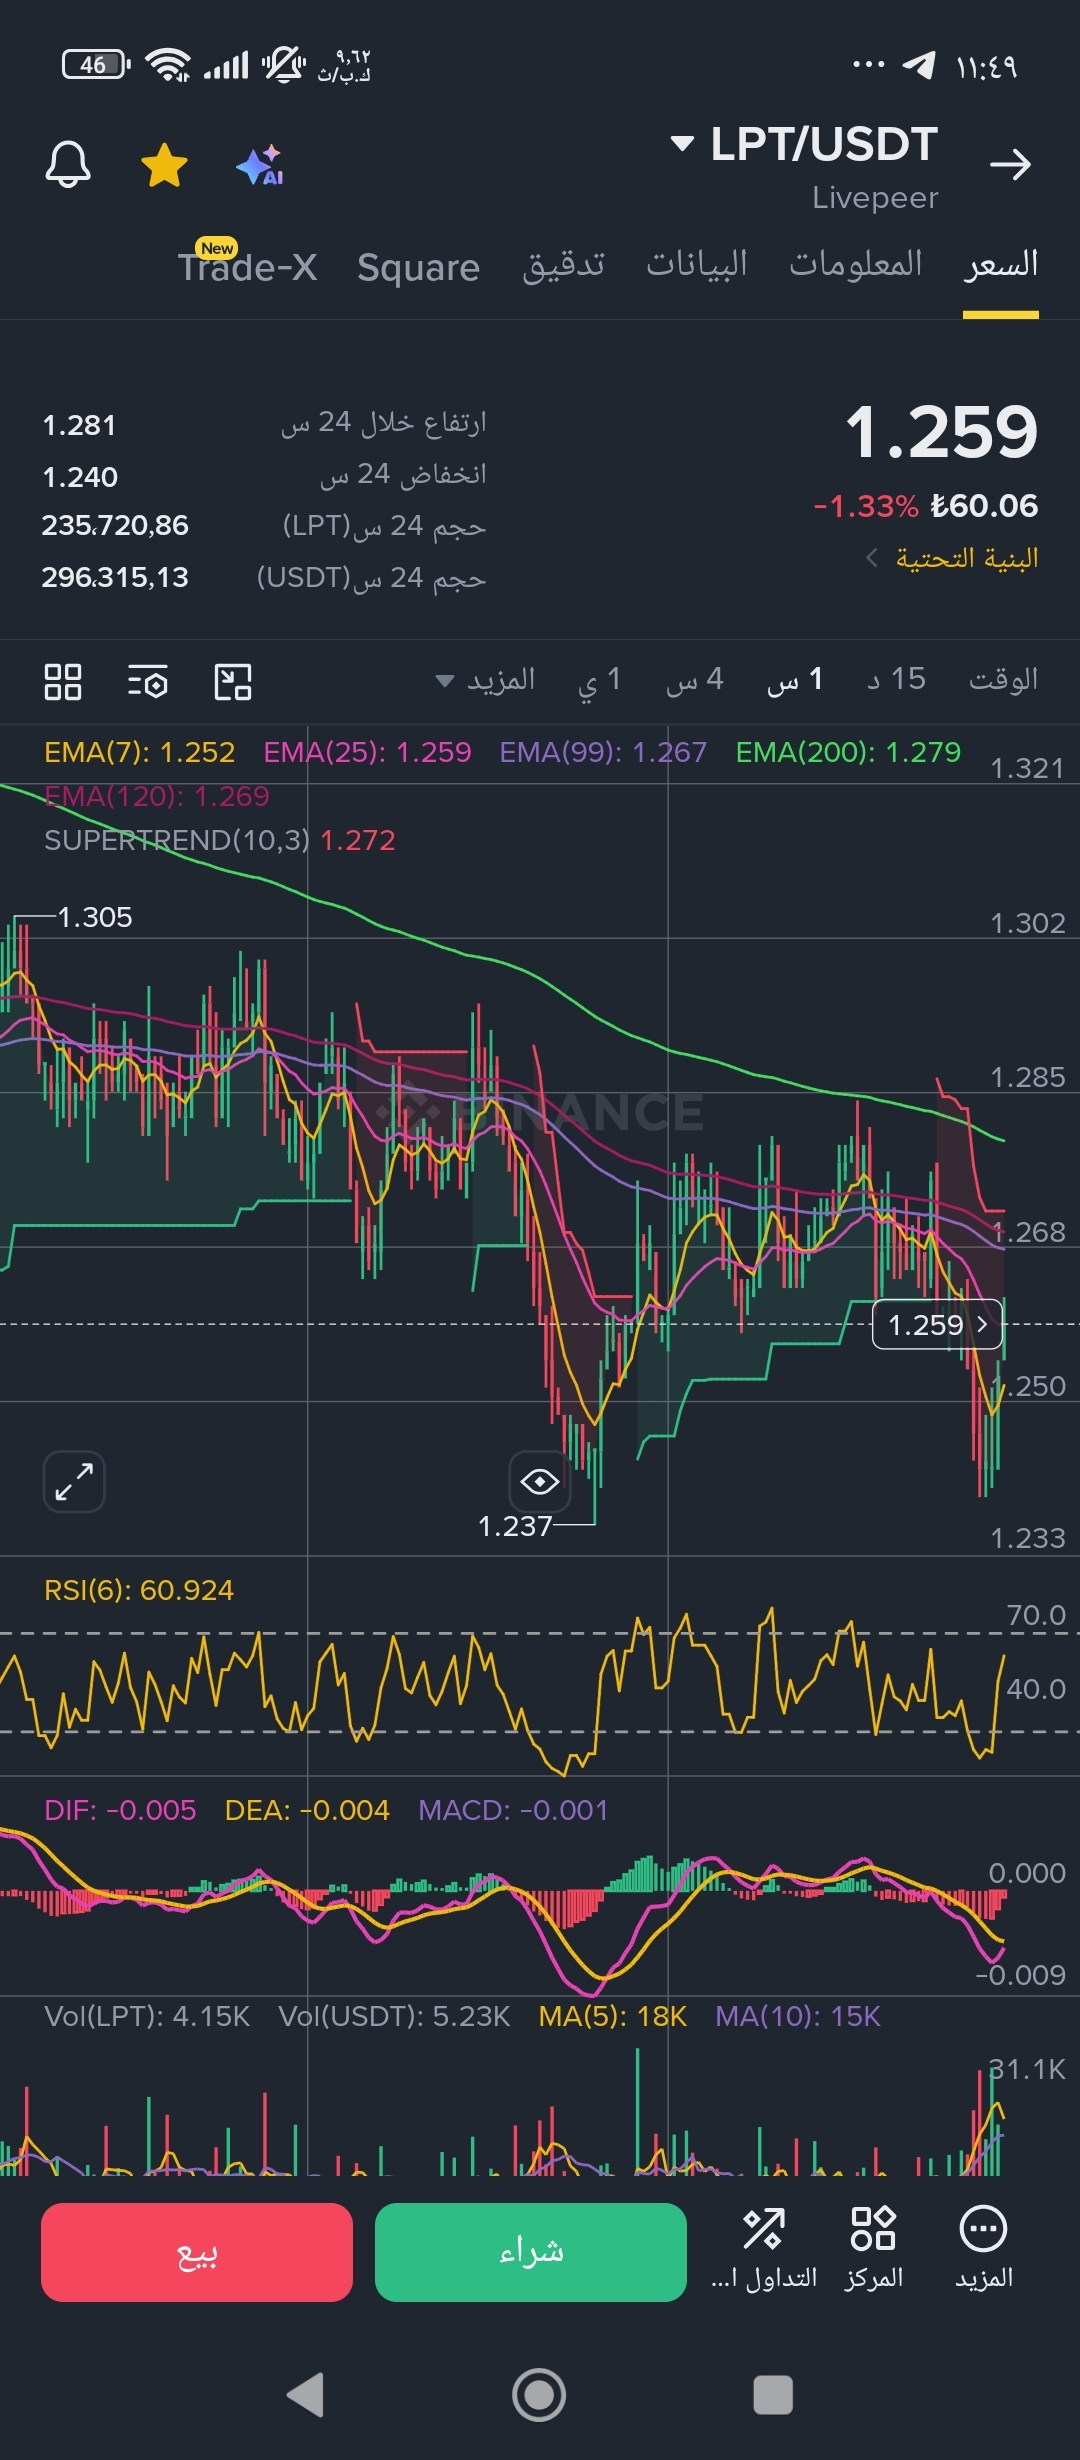Tap the 24h USDT volume 296.315,13
The height and width of the screenshot is (2460, 1080).
click(115, 577)
